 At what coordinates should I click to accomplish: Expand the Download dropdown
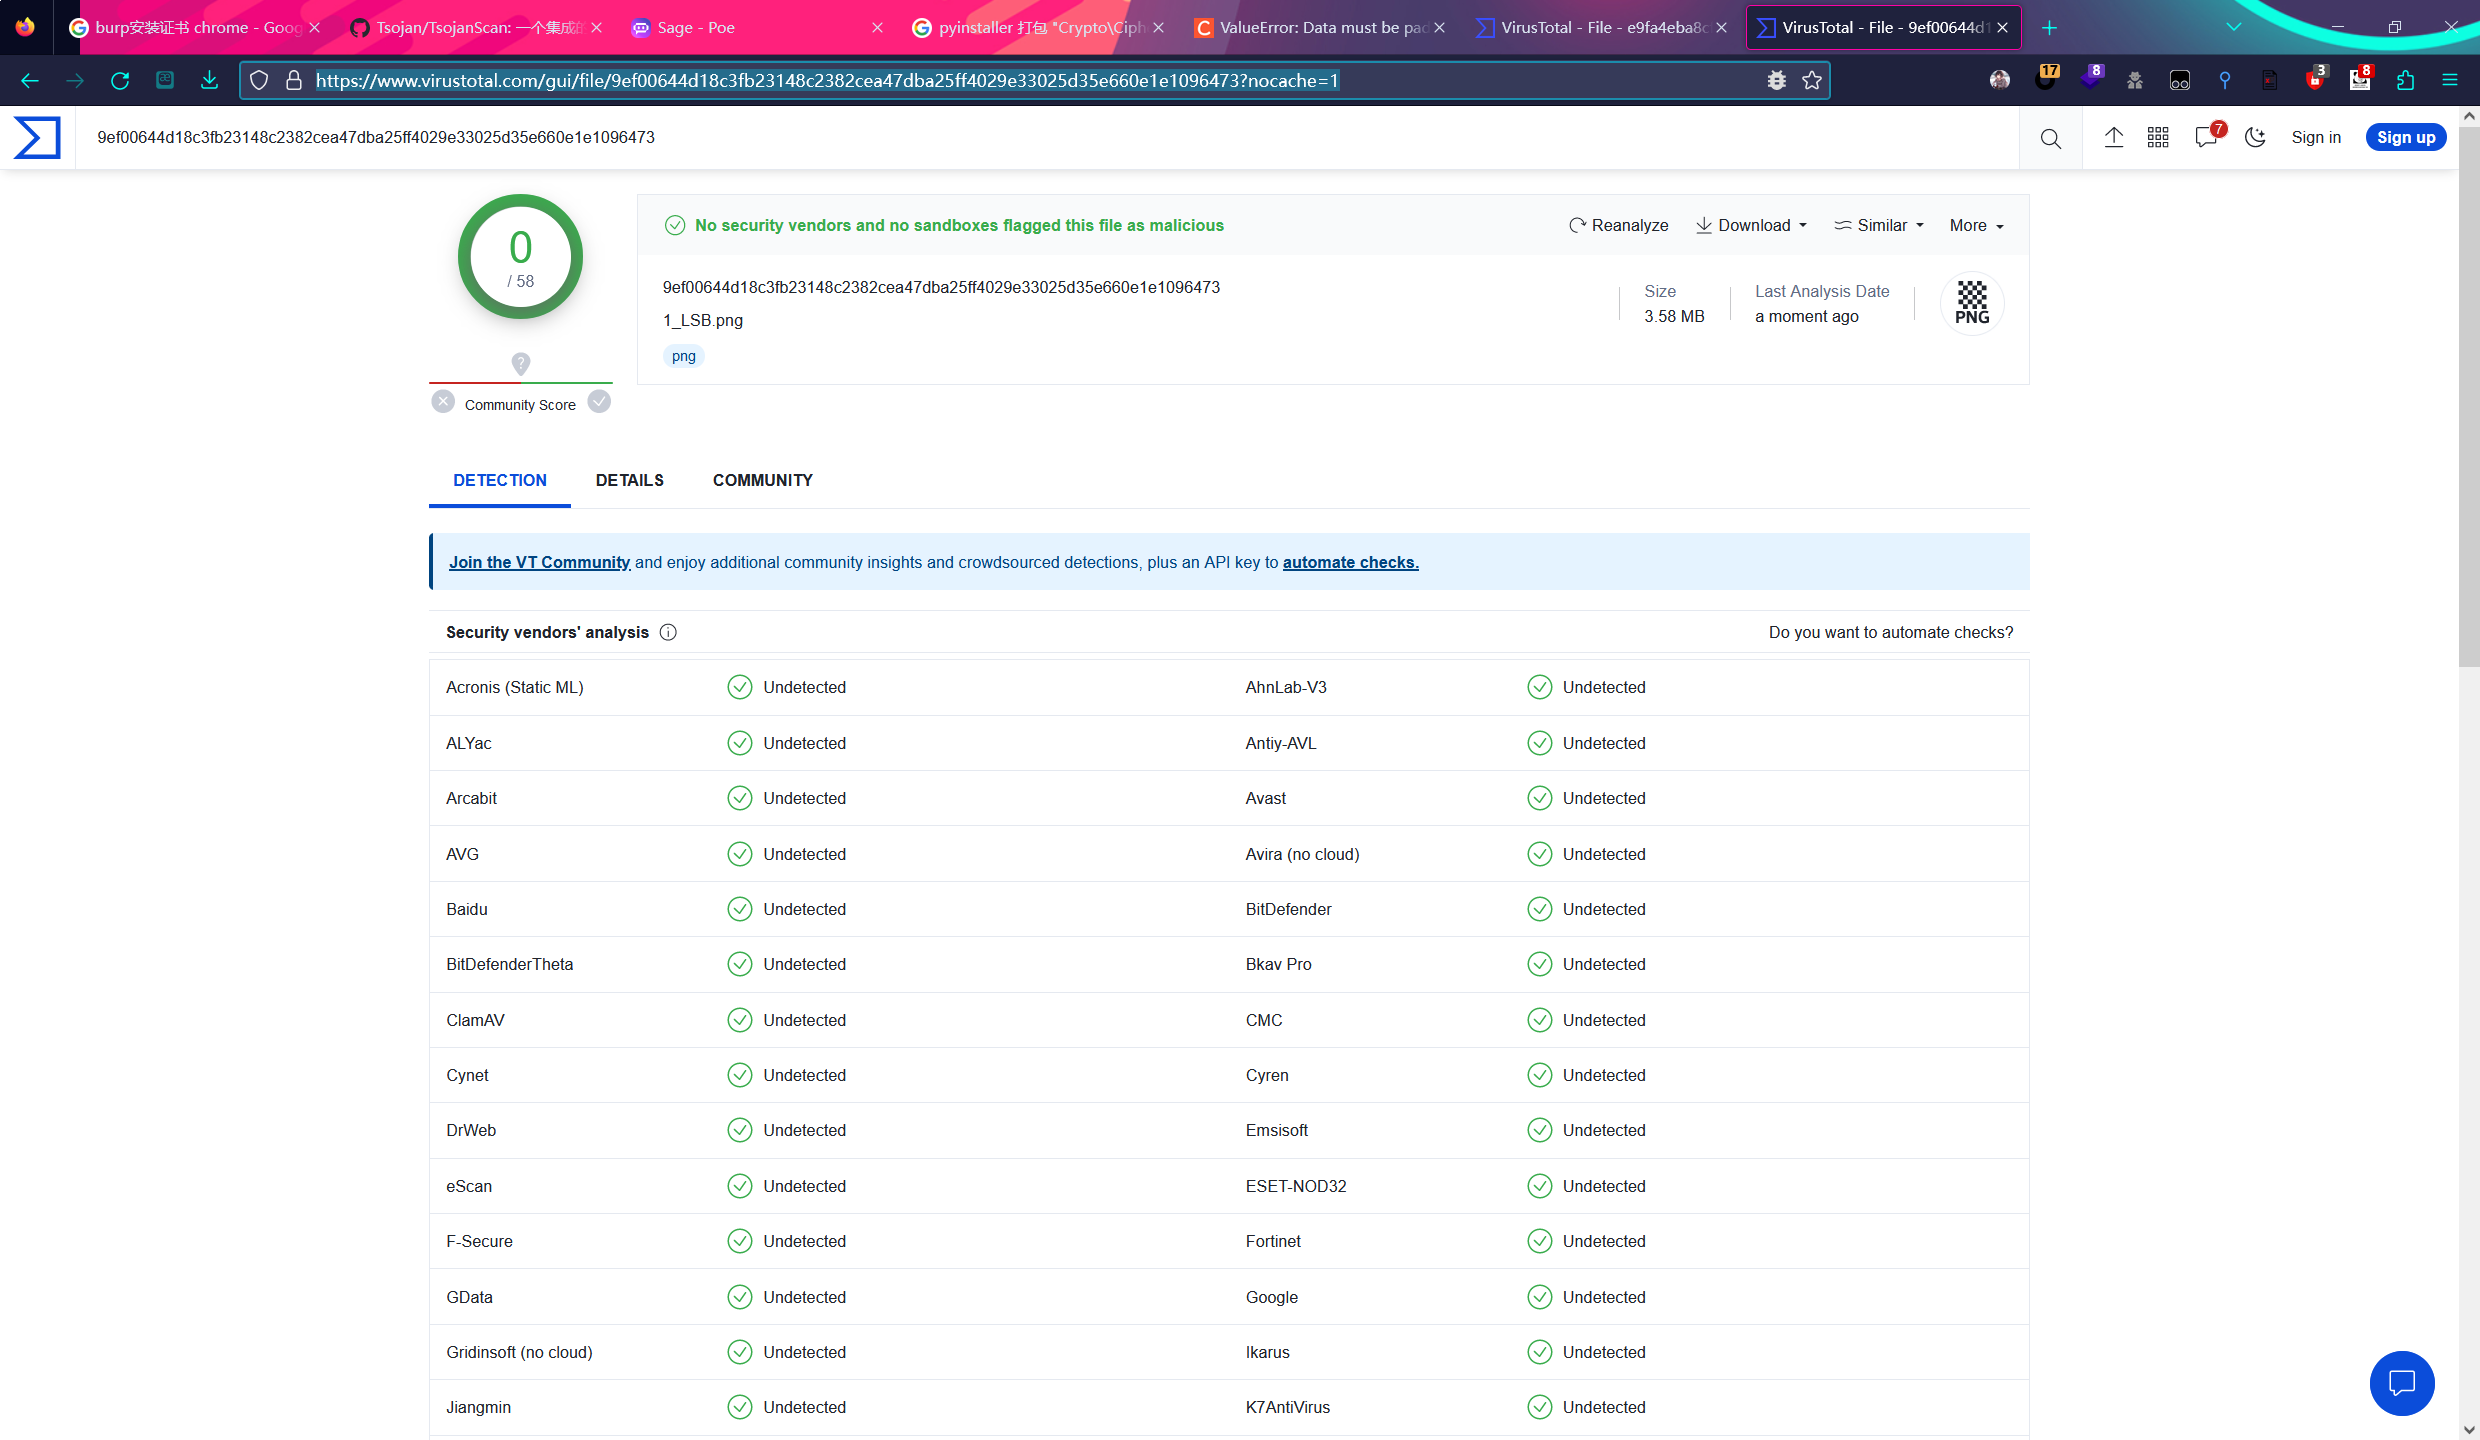point(1752,225)
